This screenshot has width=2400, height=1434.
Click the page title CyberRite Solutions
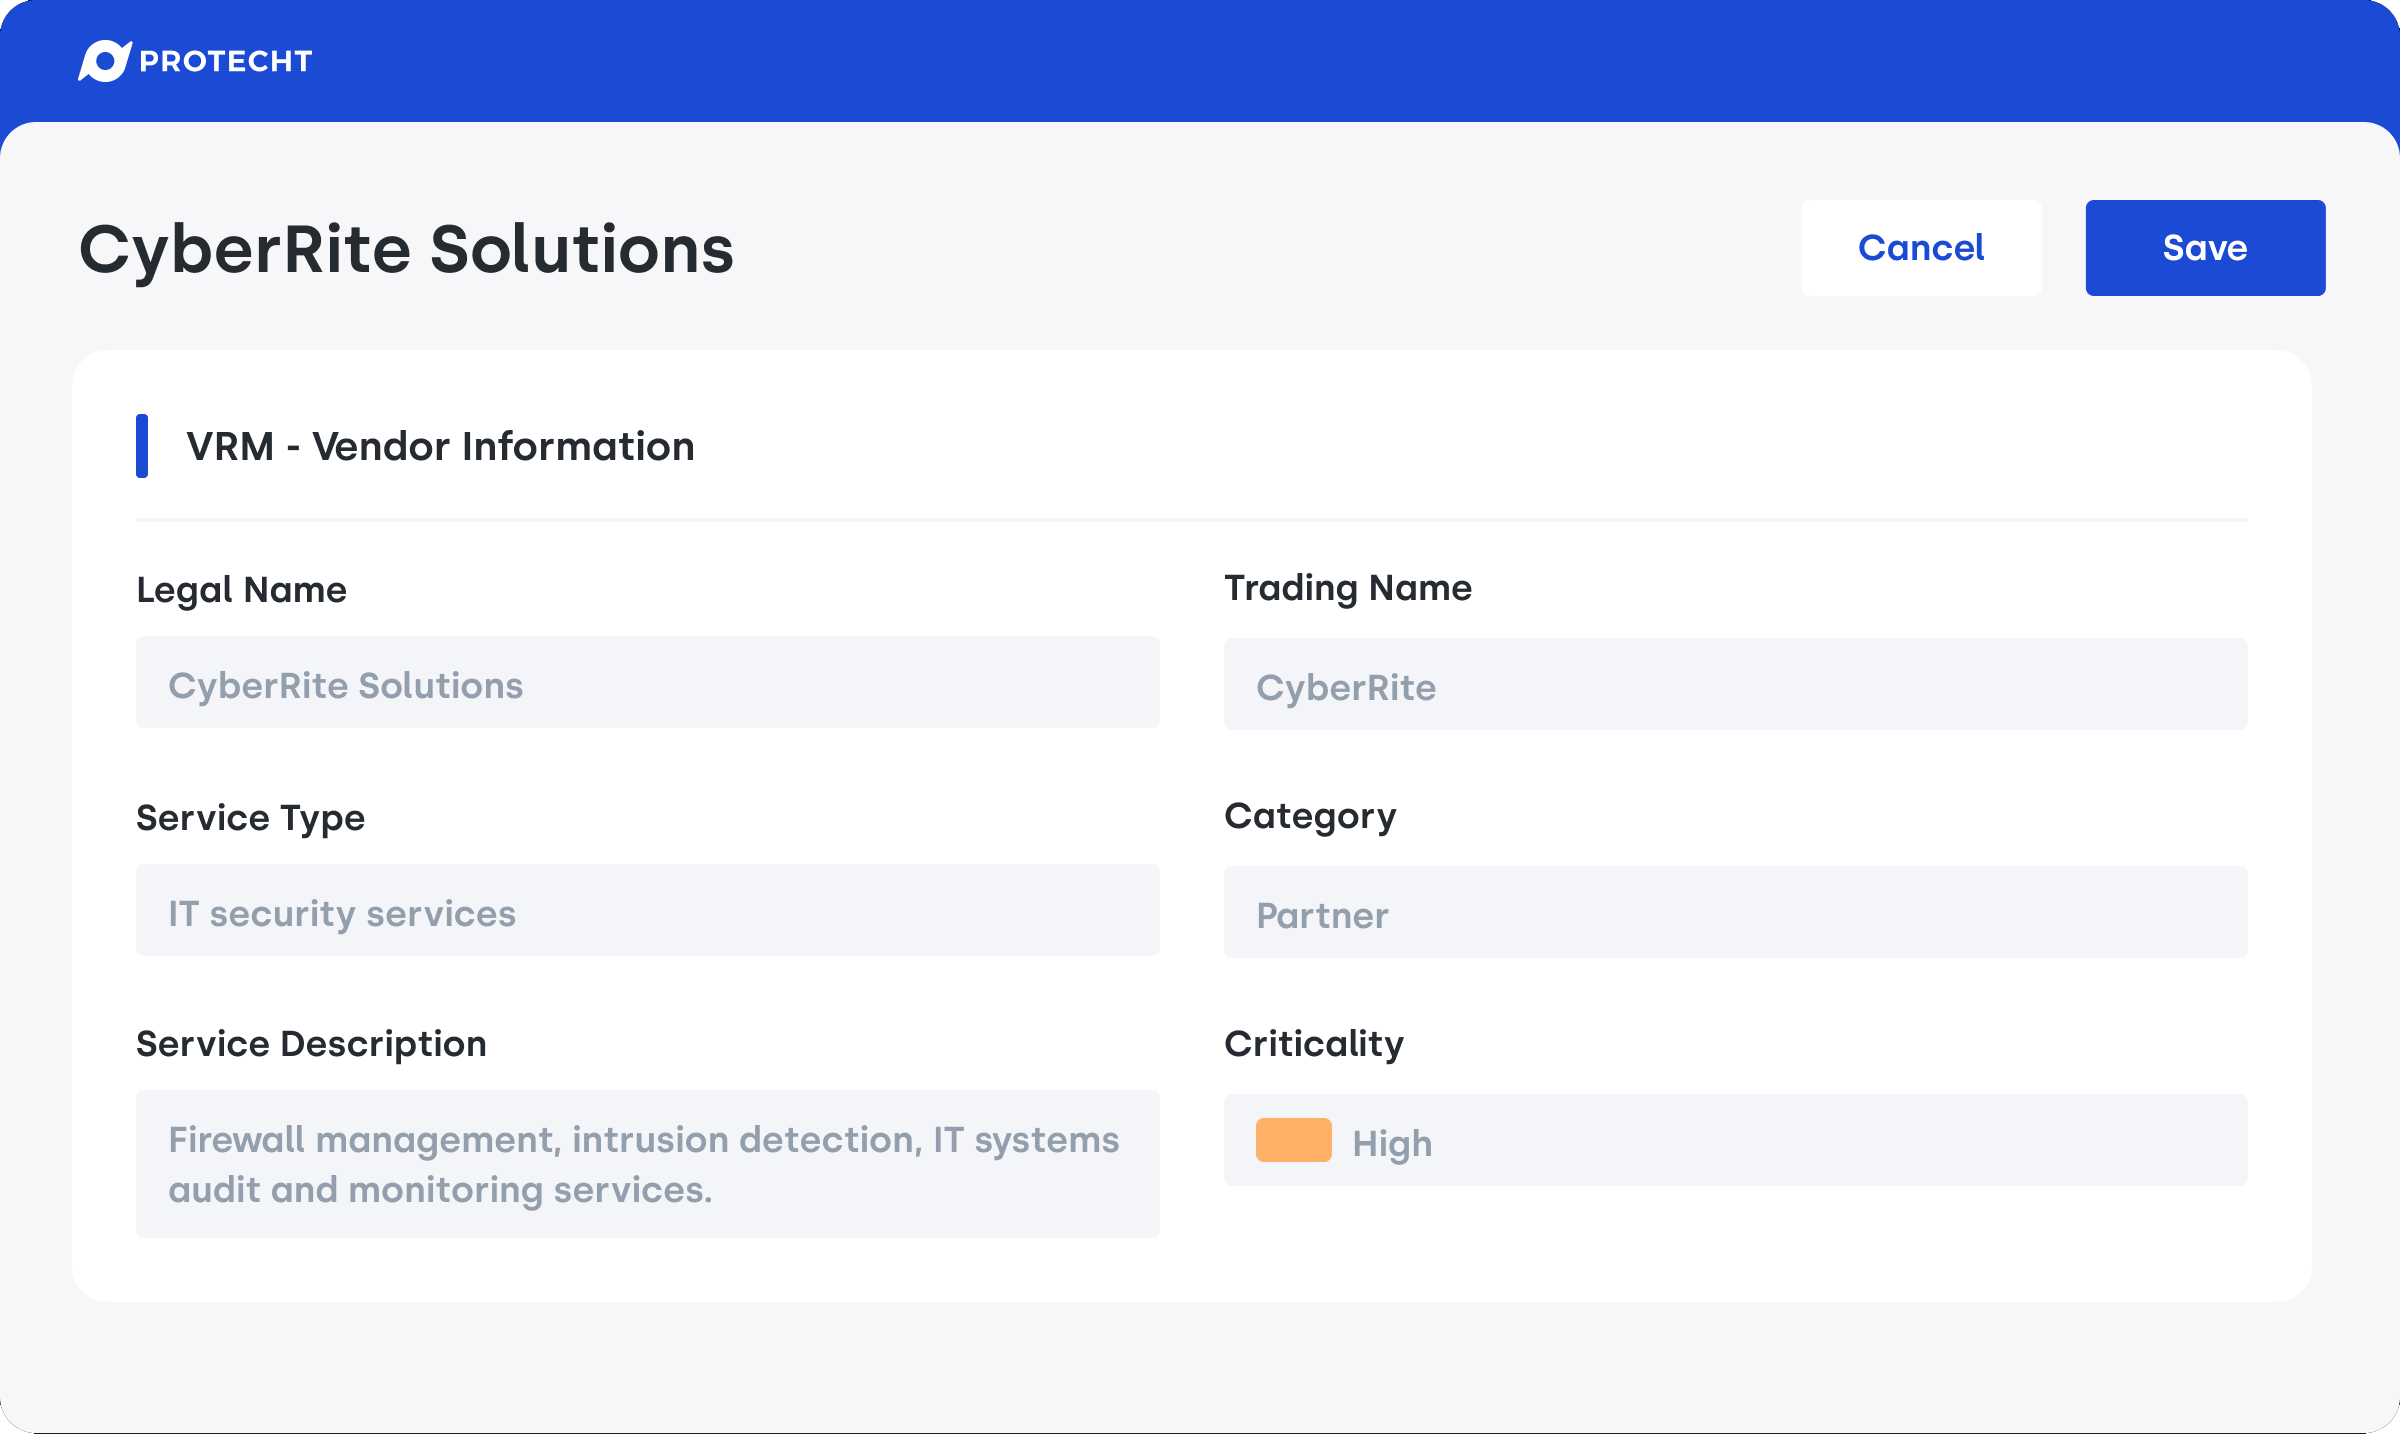click(407, 251)
